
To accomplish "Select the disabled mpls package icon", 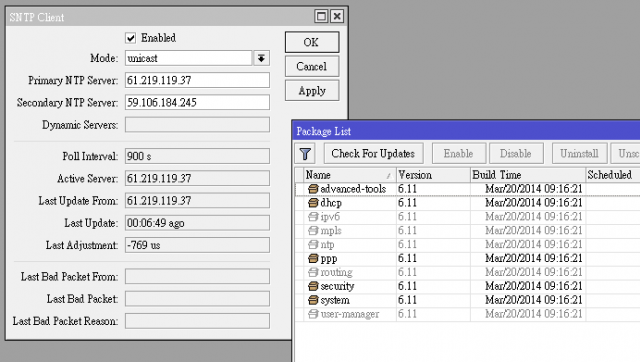I will coord(313,230).
